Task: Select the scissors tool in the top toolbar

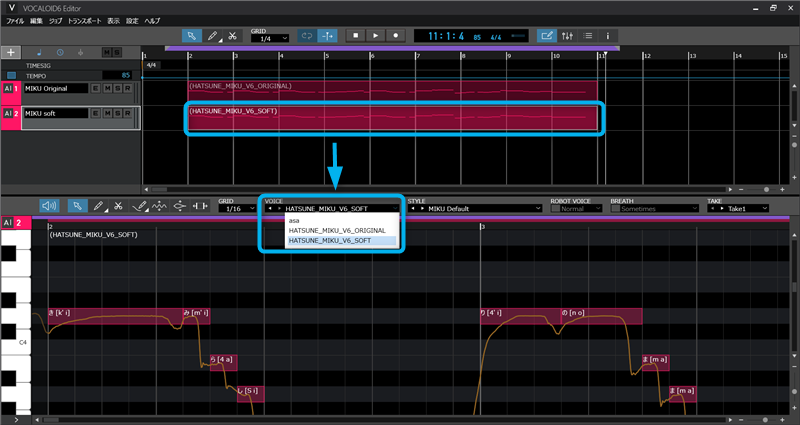Action: point(232,36)
